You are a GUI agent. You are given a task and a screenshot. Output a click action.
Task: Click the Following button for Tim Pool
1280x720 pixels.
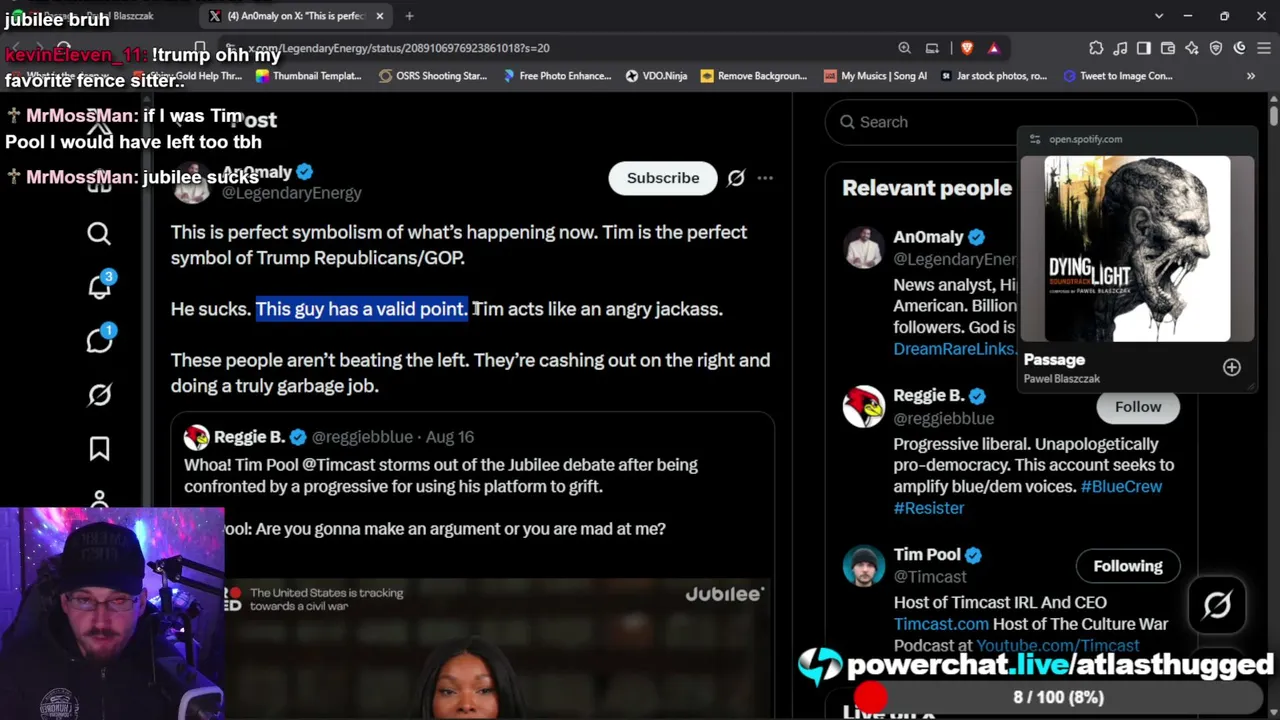click(1128, 566)
